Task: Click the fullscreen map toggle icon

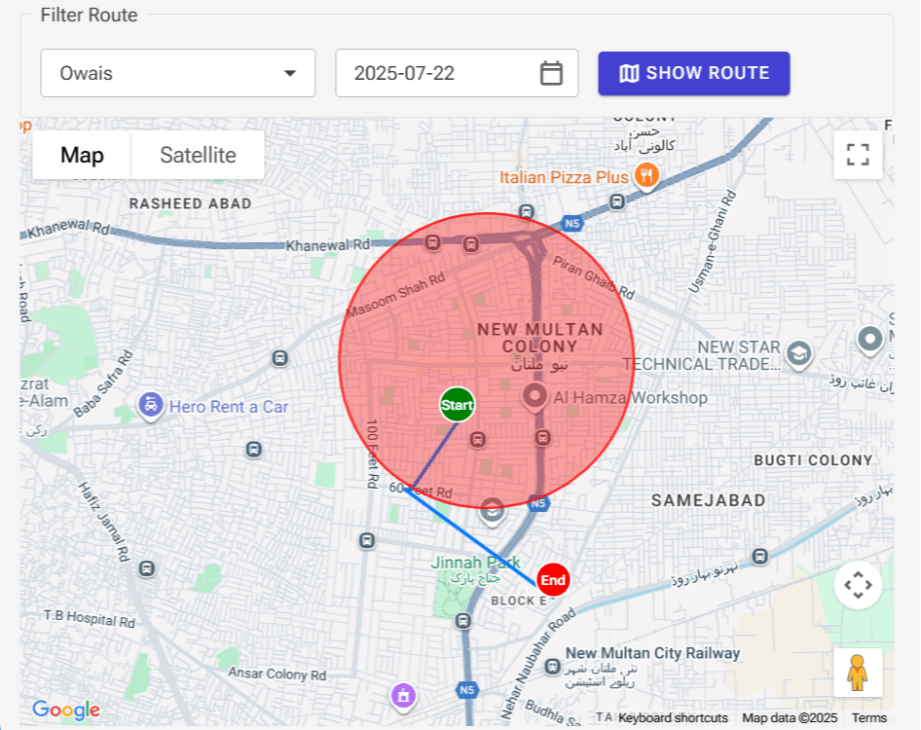Action: pyautogui.click(x=857, y=154)
